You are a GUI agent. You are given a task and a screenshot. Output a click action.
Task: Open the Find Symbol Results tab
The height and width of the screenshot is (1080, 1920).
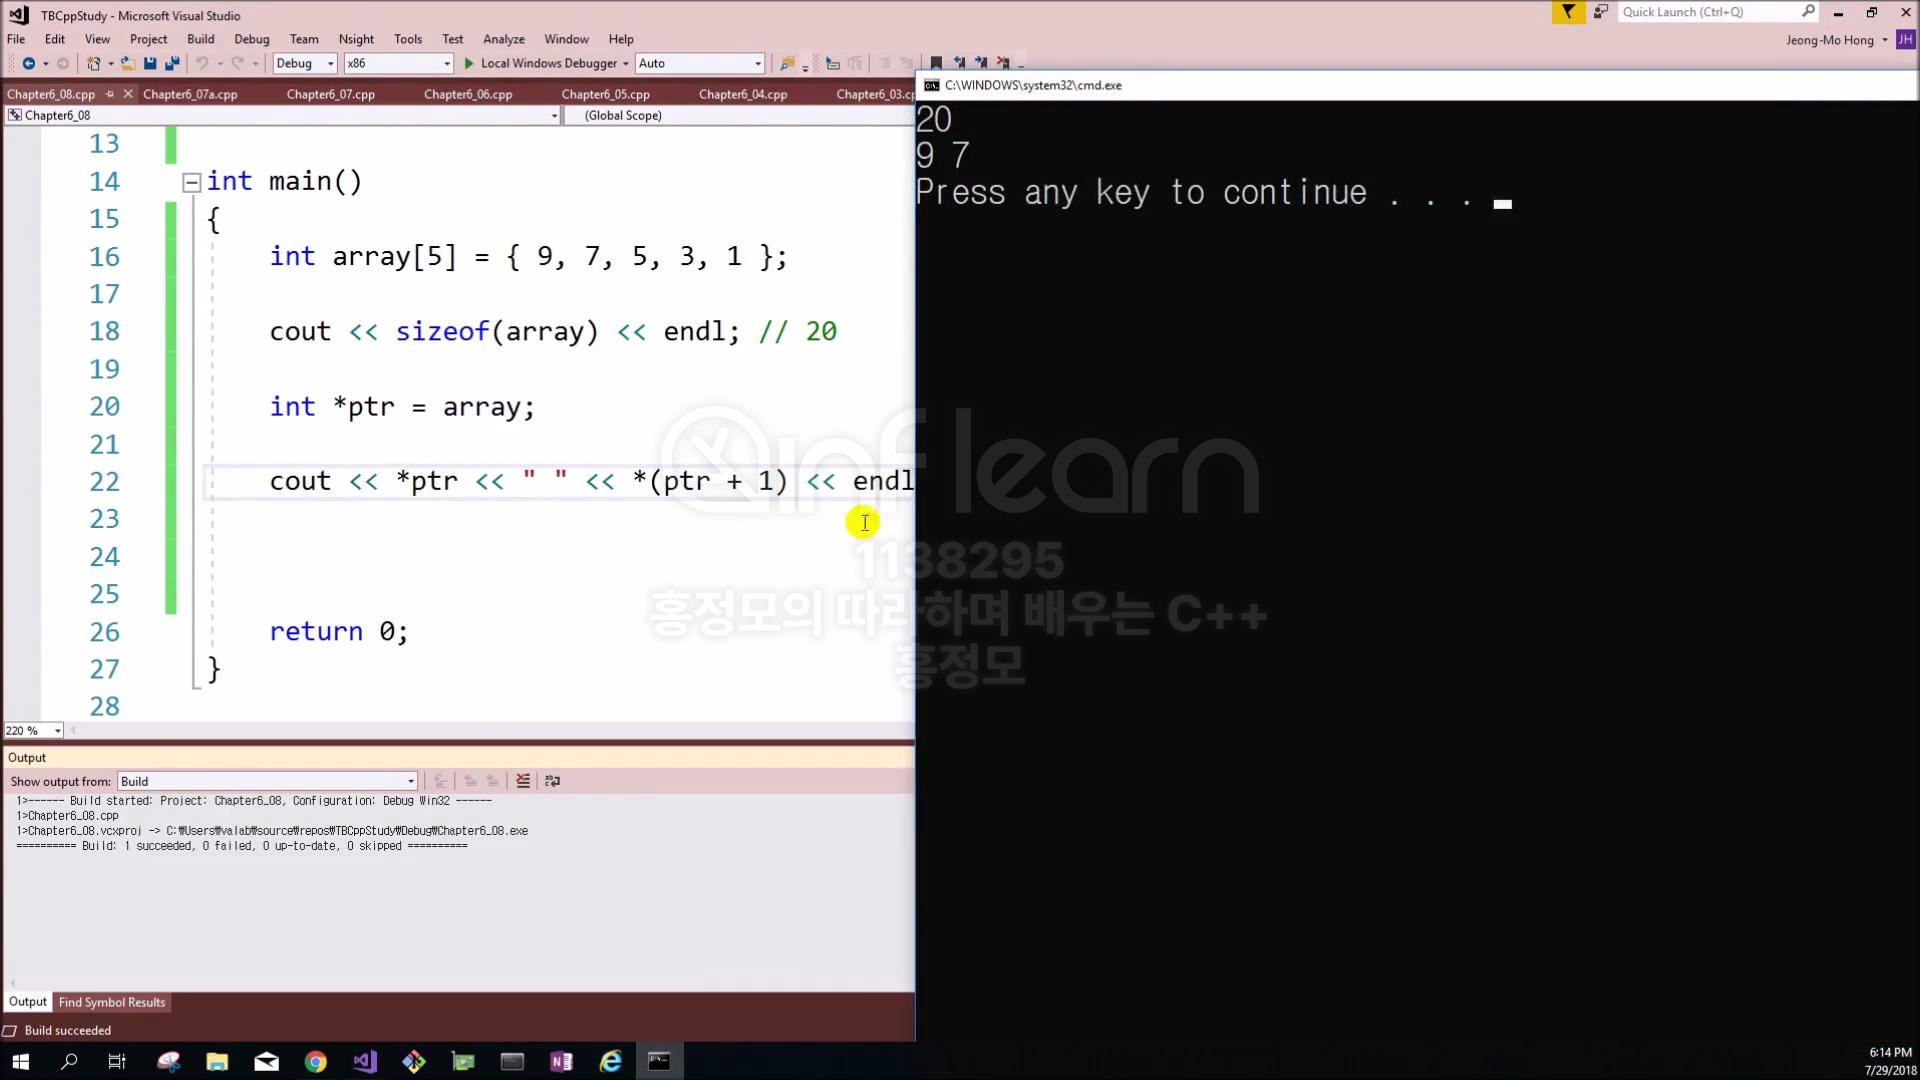pyautogui.click(x=111, y=1002)
